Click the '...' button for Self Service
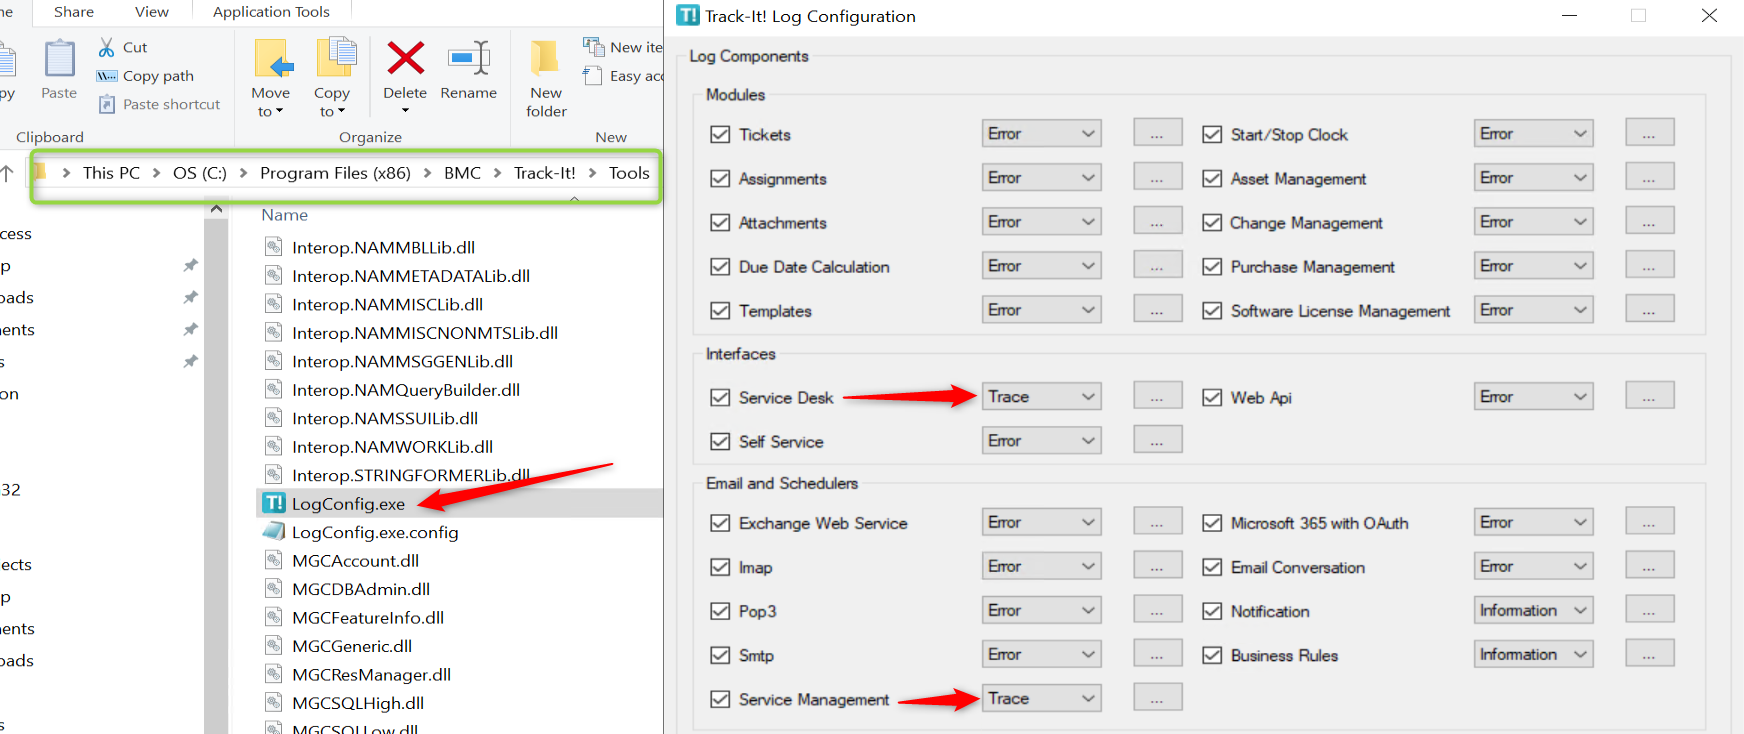 1157,440
